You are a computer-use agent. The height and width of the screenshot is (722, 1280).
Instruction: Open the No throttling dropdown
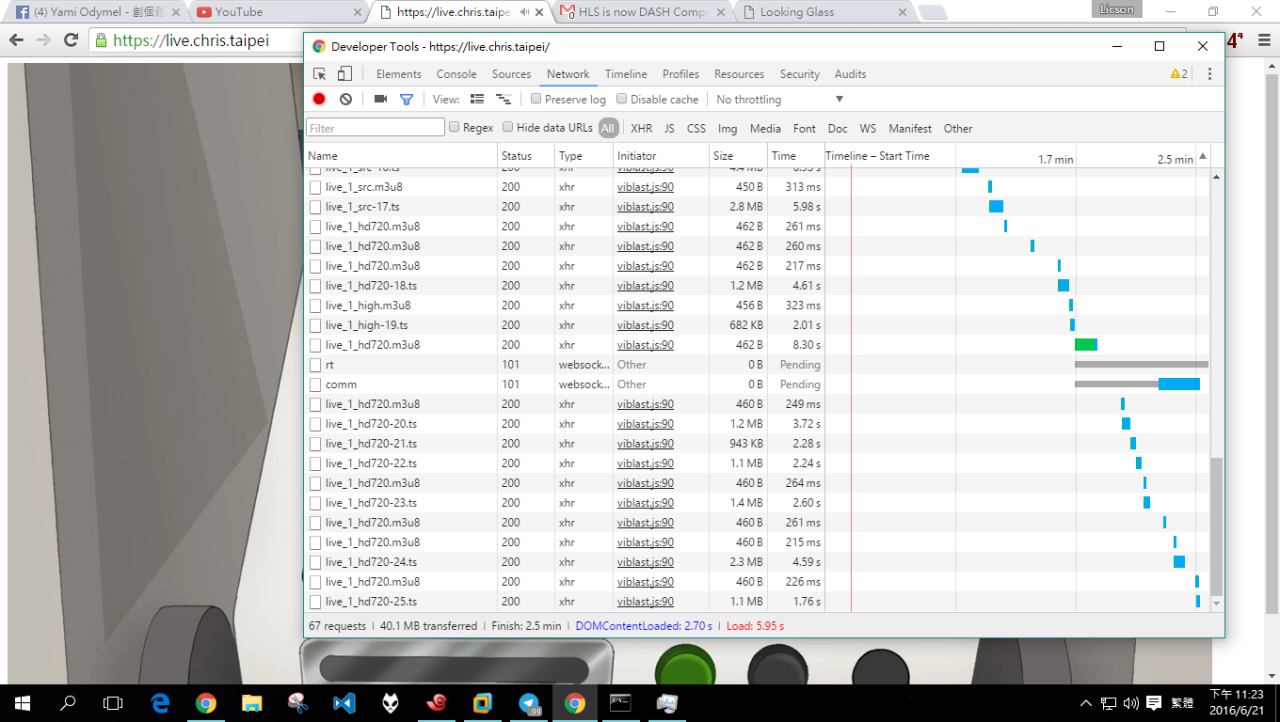[780, 99]
